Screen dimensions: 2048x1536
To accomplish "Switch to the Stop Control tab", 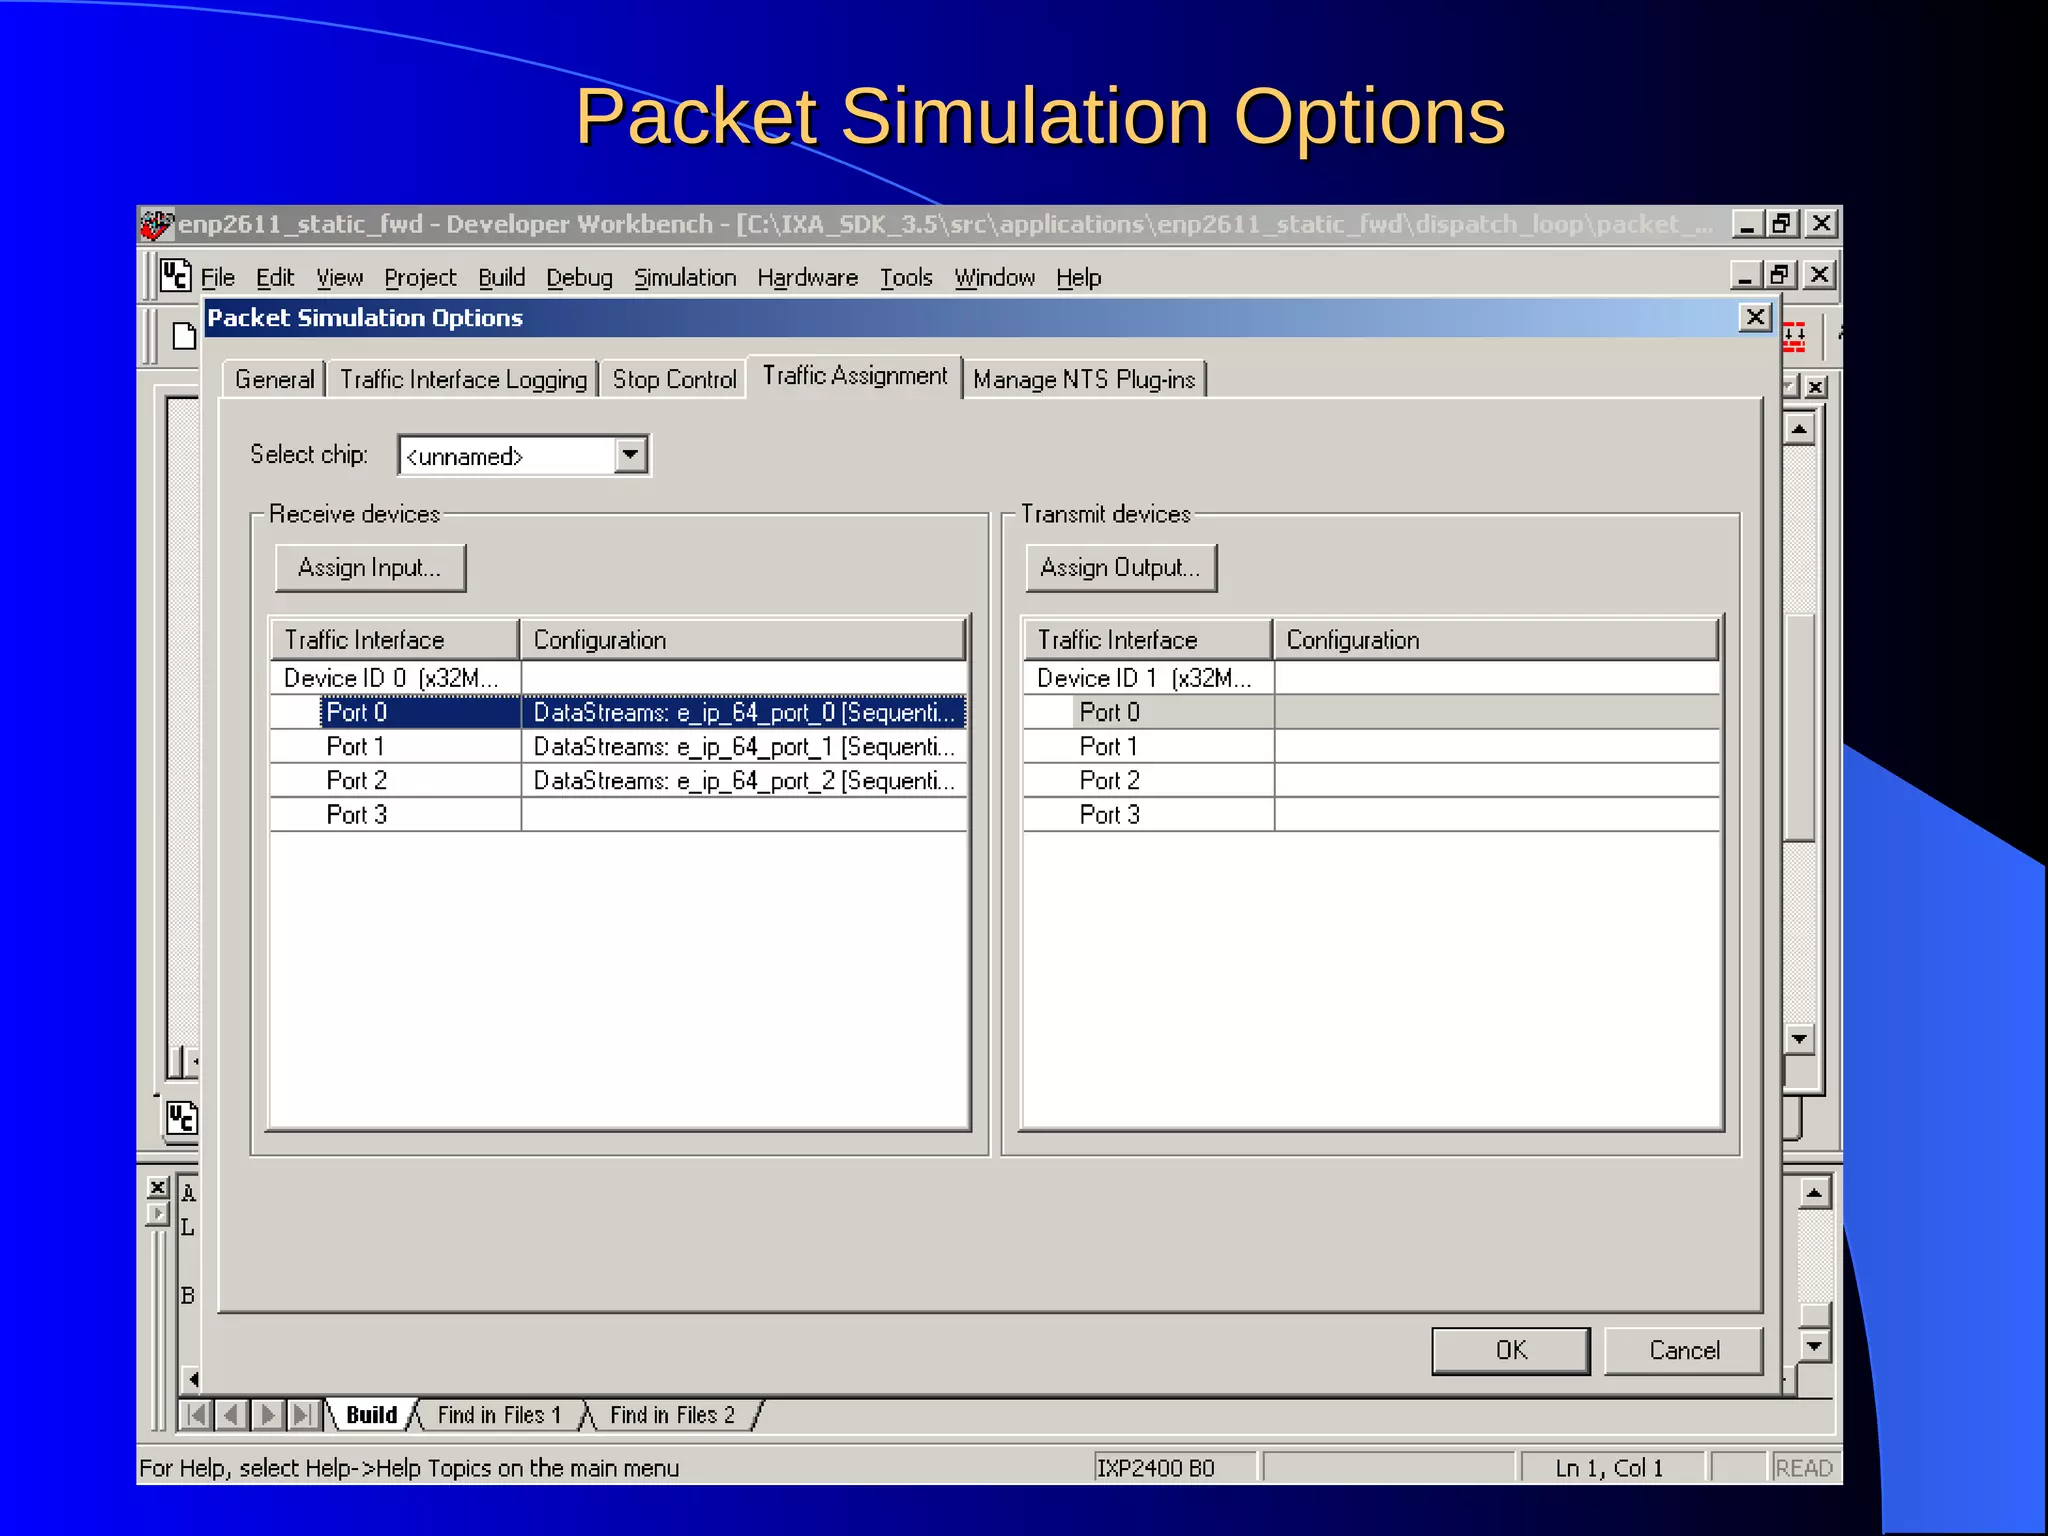I will click(674, 379).
